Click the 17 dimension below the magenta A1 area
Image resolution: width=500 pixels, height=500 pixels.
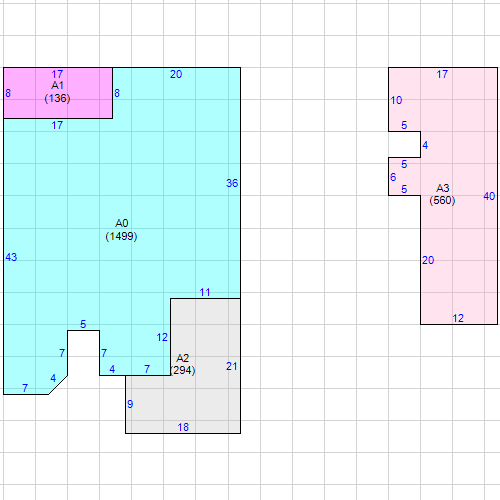coord(57,125)
